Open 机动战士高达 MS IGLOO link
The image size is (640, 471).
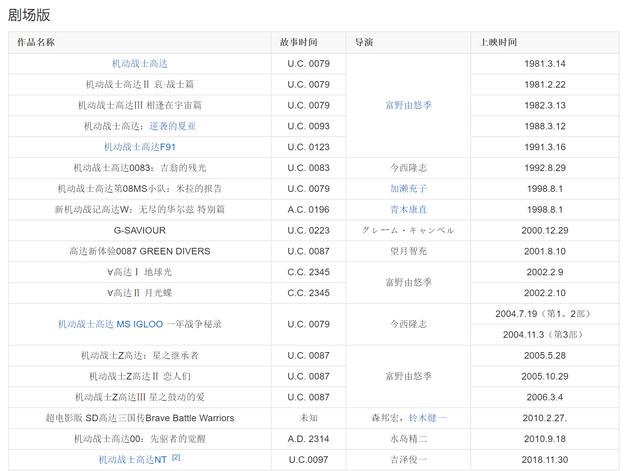[111, 324]
